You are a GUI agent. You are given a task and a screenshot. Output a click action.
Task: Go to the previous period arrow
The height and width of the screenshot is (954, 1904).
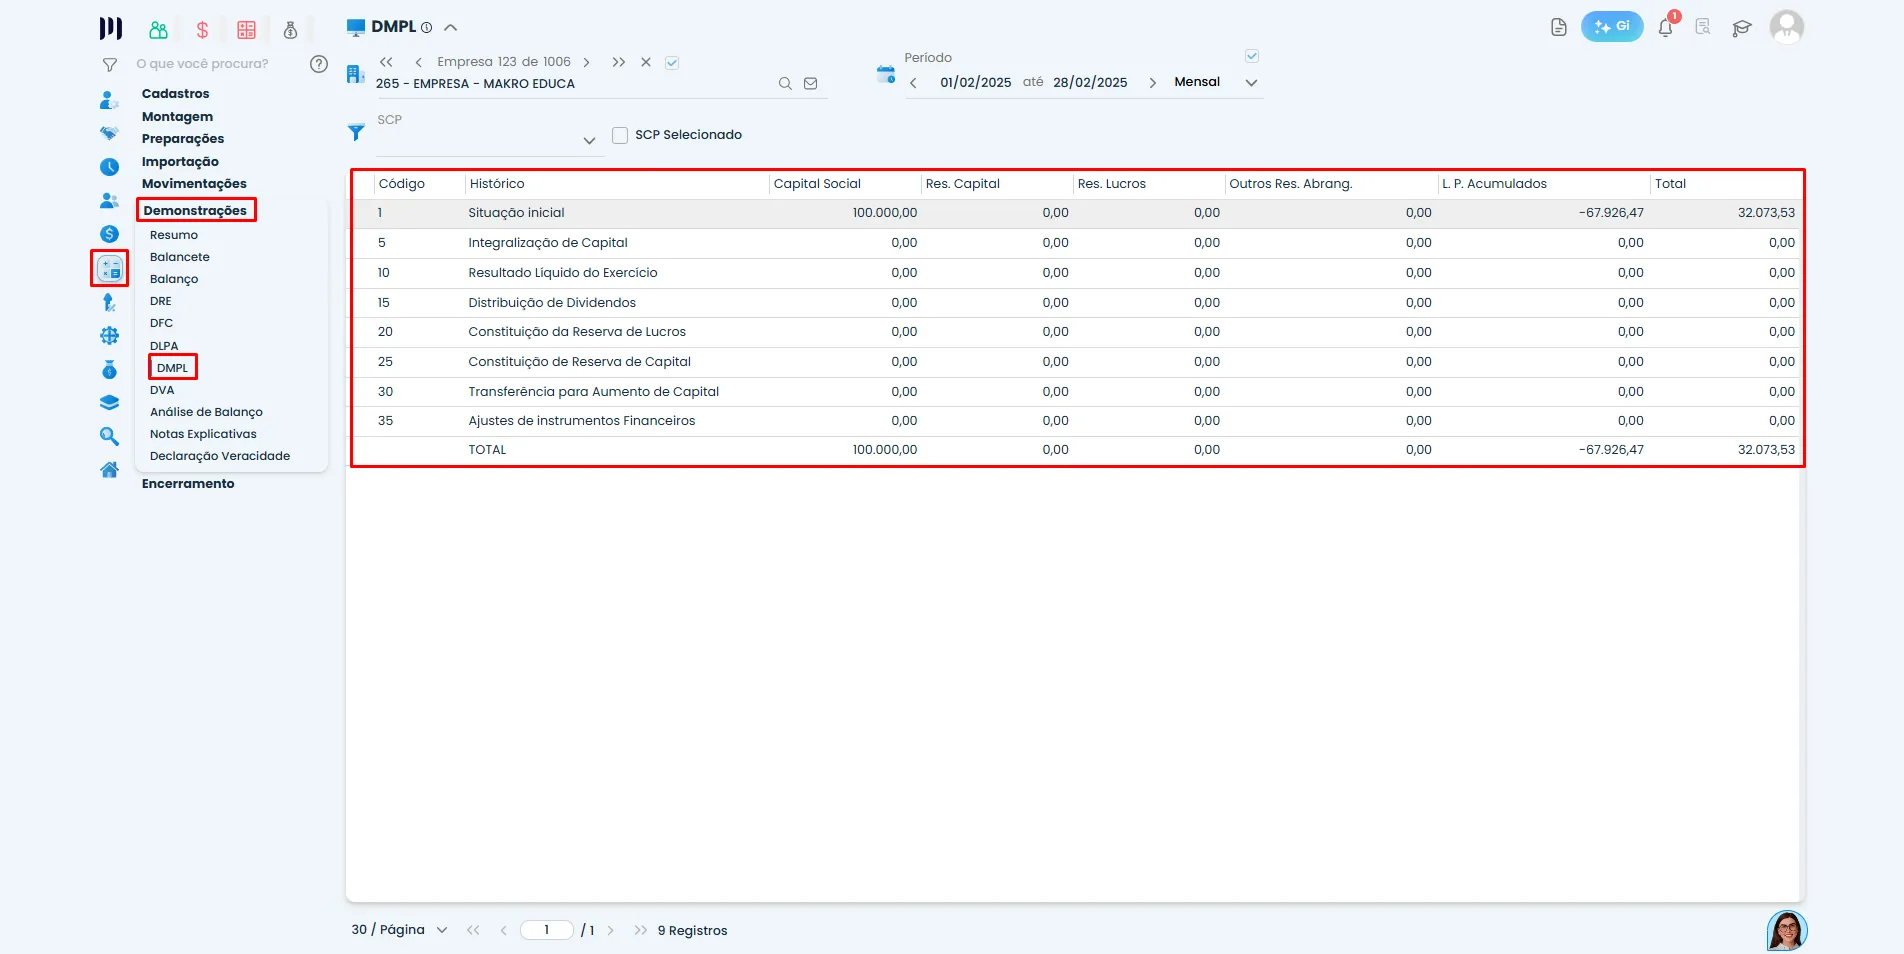point(913,83)
